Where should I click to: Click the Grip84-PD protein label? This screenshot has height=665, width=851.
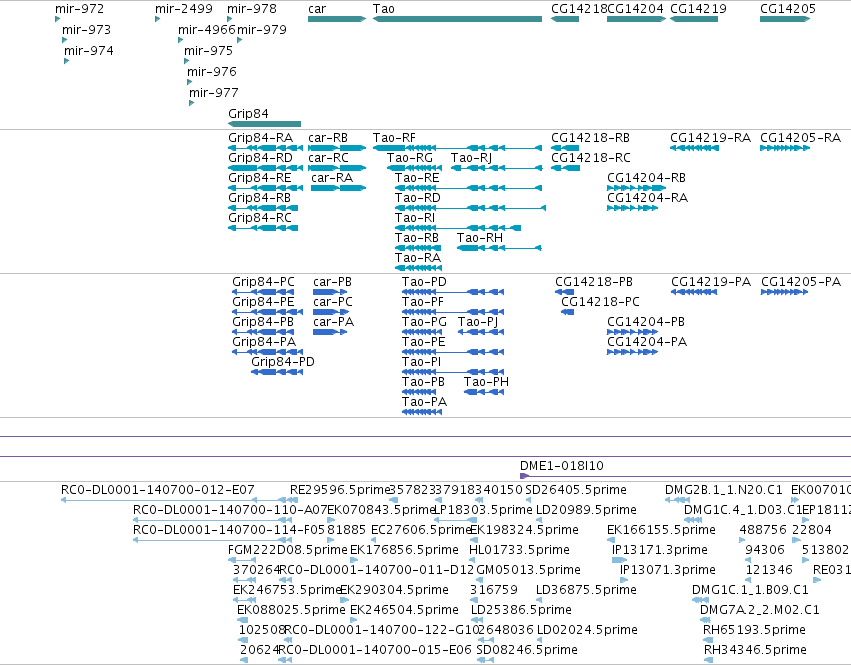283,362
